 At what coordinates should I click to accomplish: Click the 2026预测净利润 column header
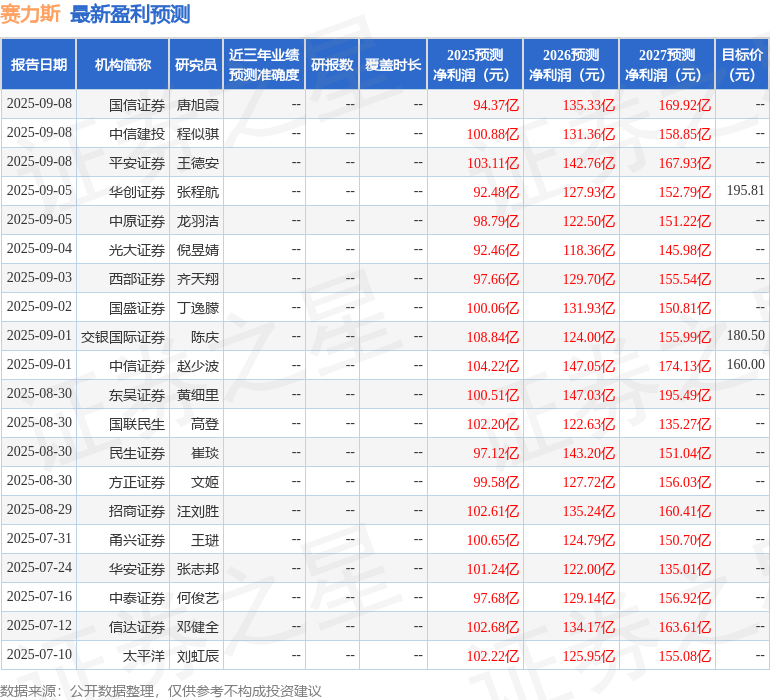pyautogui.click(x=571, y=64)
